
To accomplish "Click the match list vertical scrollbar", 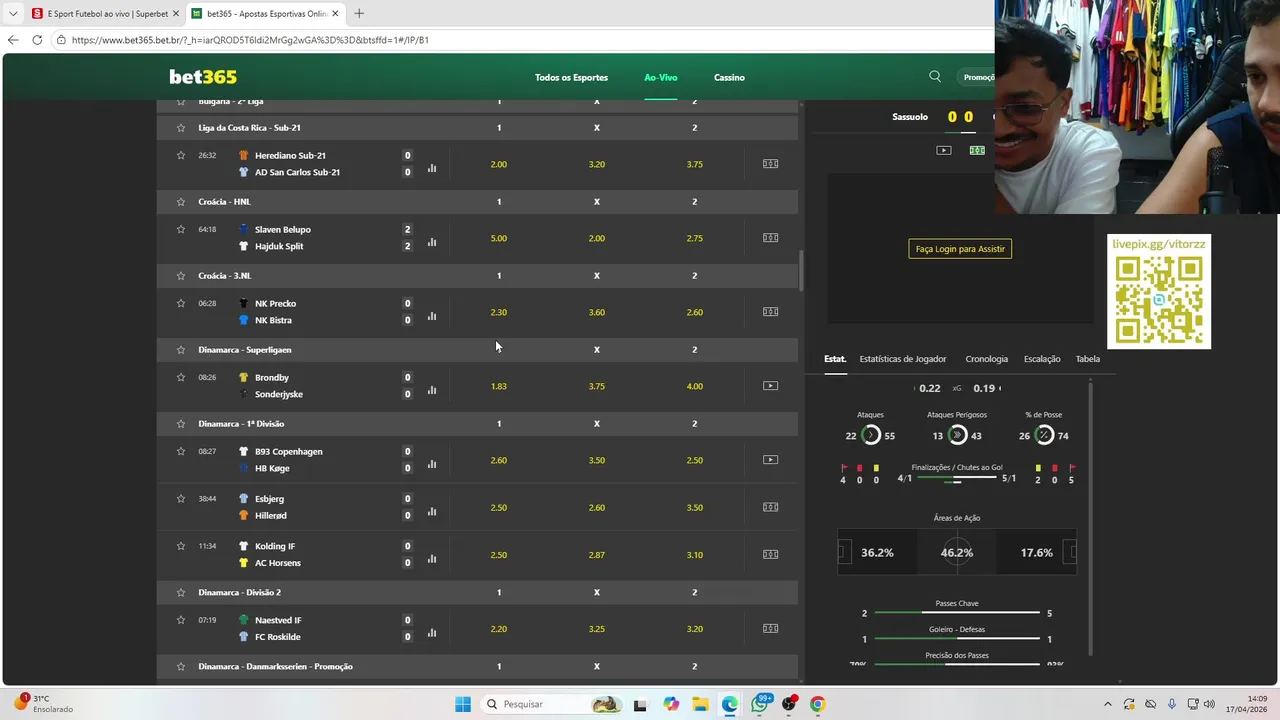I will click(801, 270).
